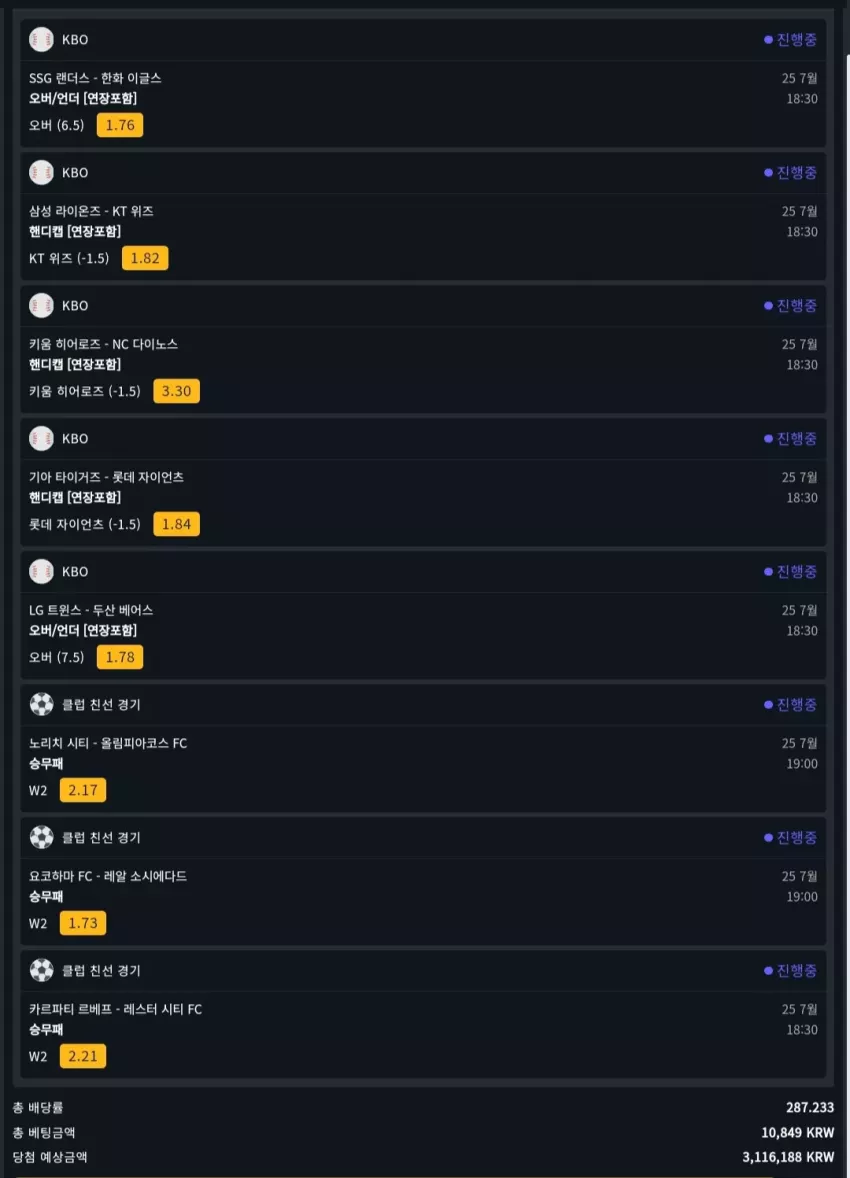Select the 1.82 odds for KT 위즈 (-1.5)

point(145,258)
